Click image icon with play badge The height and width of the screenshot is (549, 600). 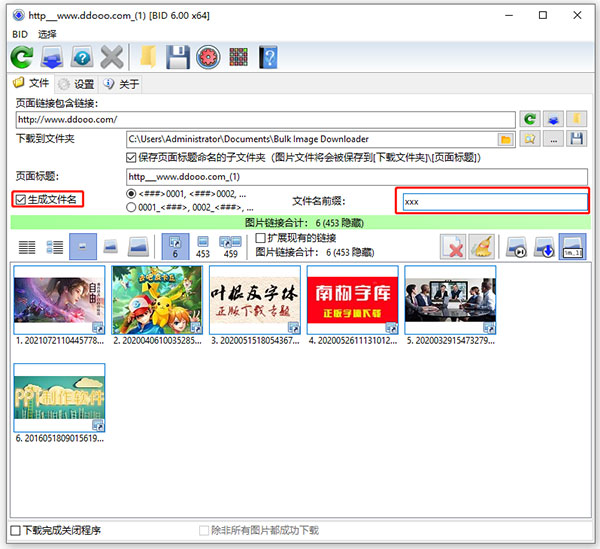[516, 247]
